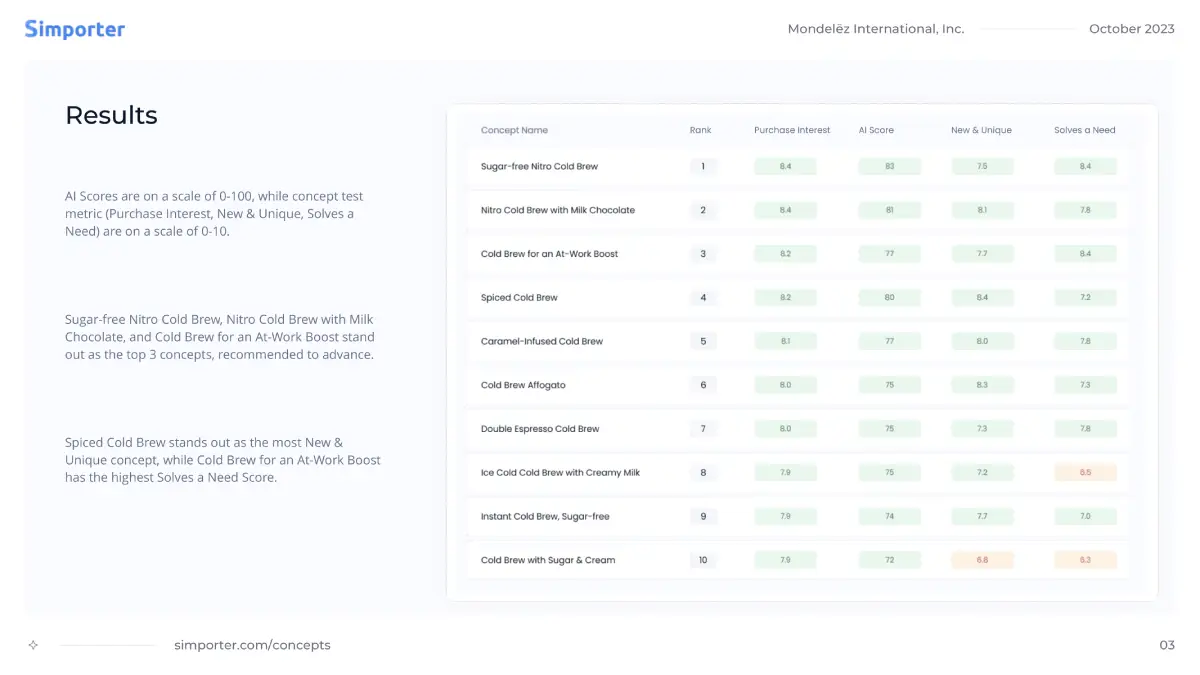Image resolution: width=1200 pixels, height=675 pixels.
Task: Click orange Solves a Need cell for Creamy Milk row
Action: point(1085,473)
